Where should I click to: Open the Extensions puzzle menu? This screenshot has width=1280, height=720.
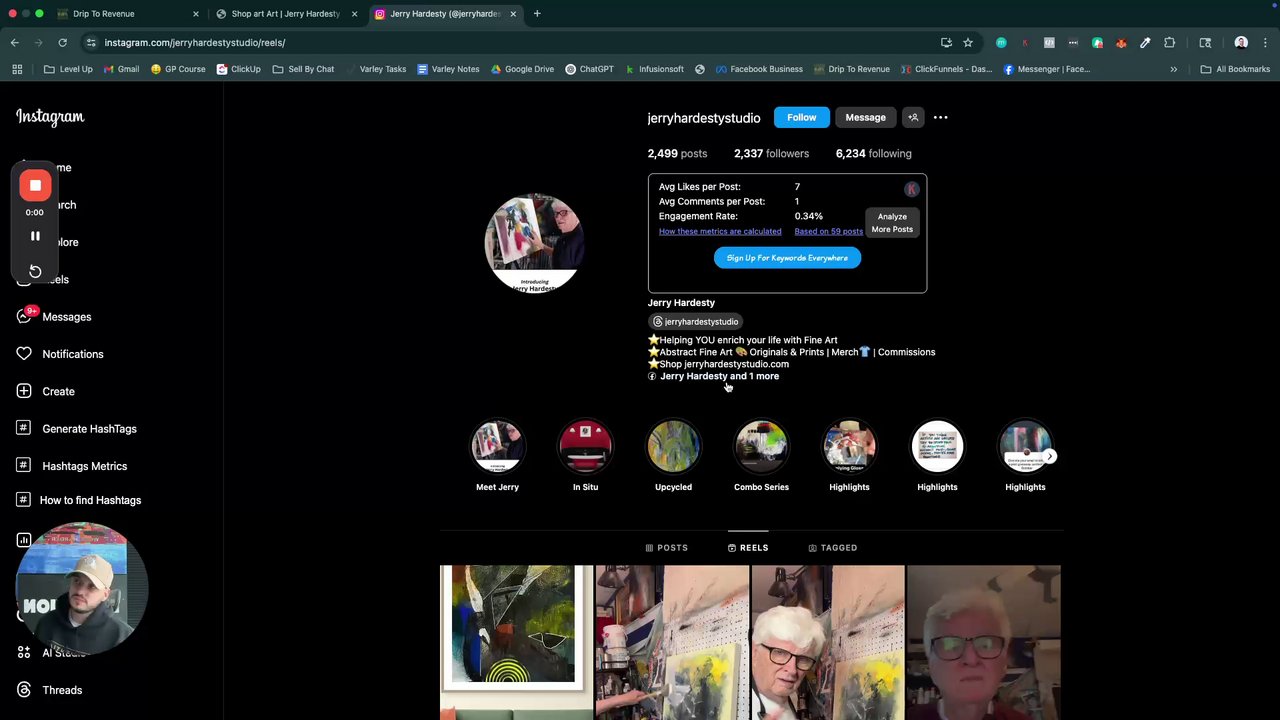(1169, 43)
